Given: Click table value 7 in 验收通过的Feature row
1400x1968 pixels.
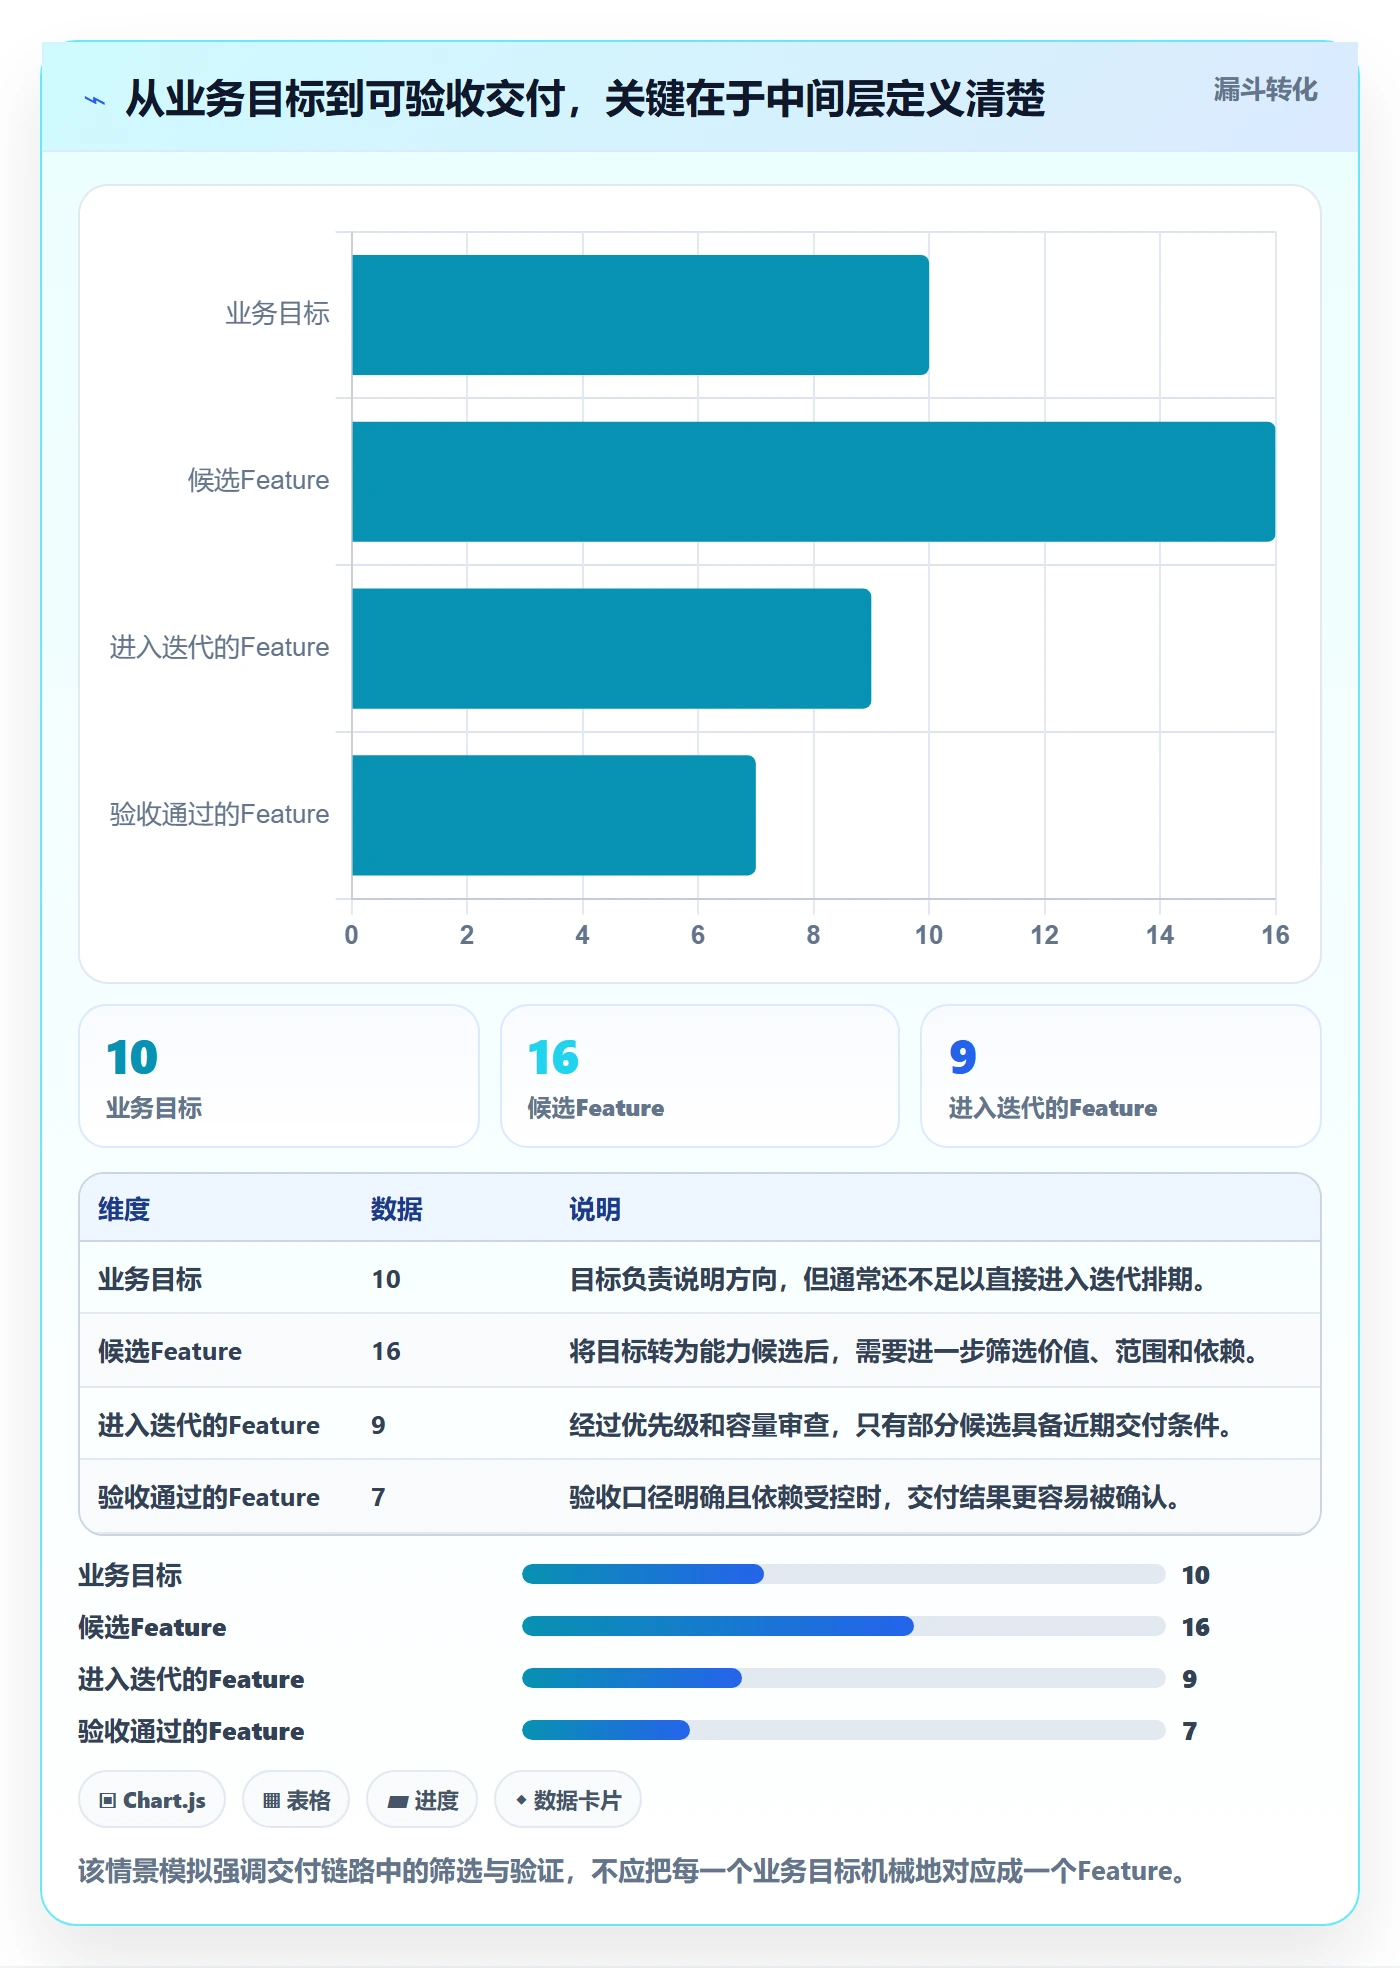Looking at the screenshot, I should (x=378, y=1497).
